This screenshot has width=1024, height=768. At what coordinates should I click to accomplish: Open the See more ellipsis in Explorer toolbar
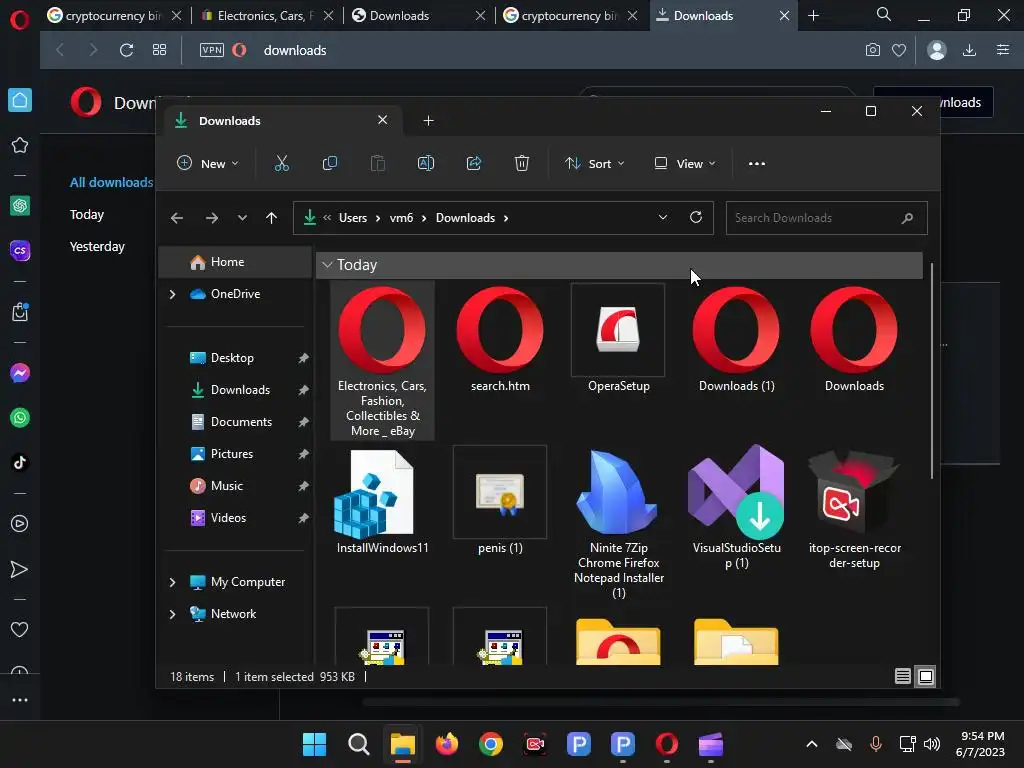(757, 164)
